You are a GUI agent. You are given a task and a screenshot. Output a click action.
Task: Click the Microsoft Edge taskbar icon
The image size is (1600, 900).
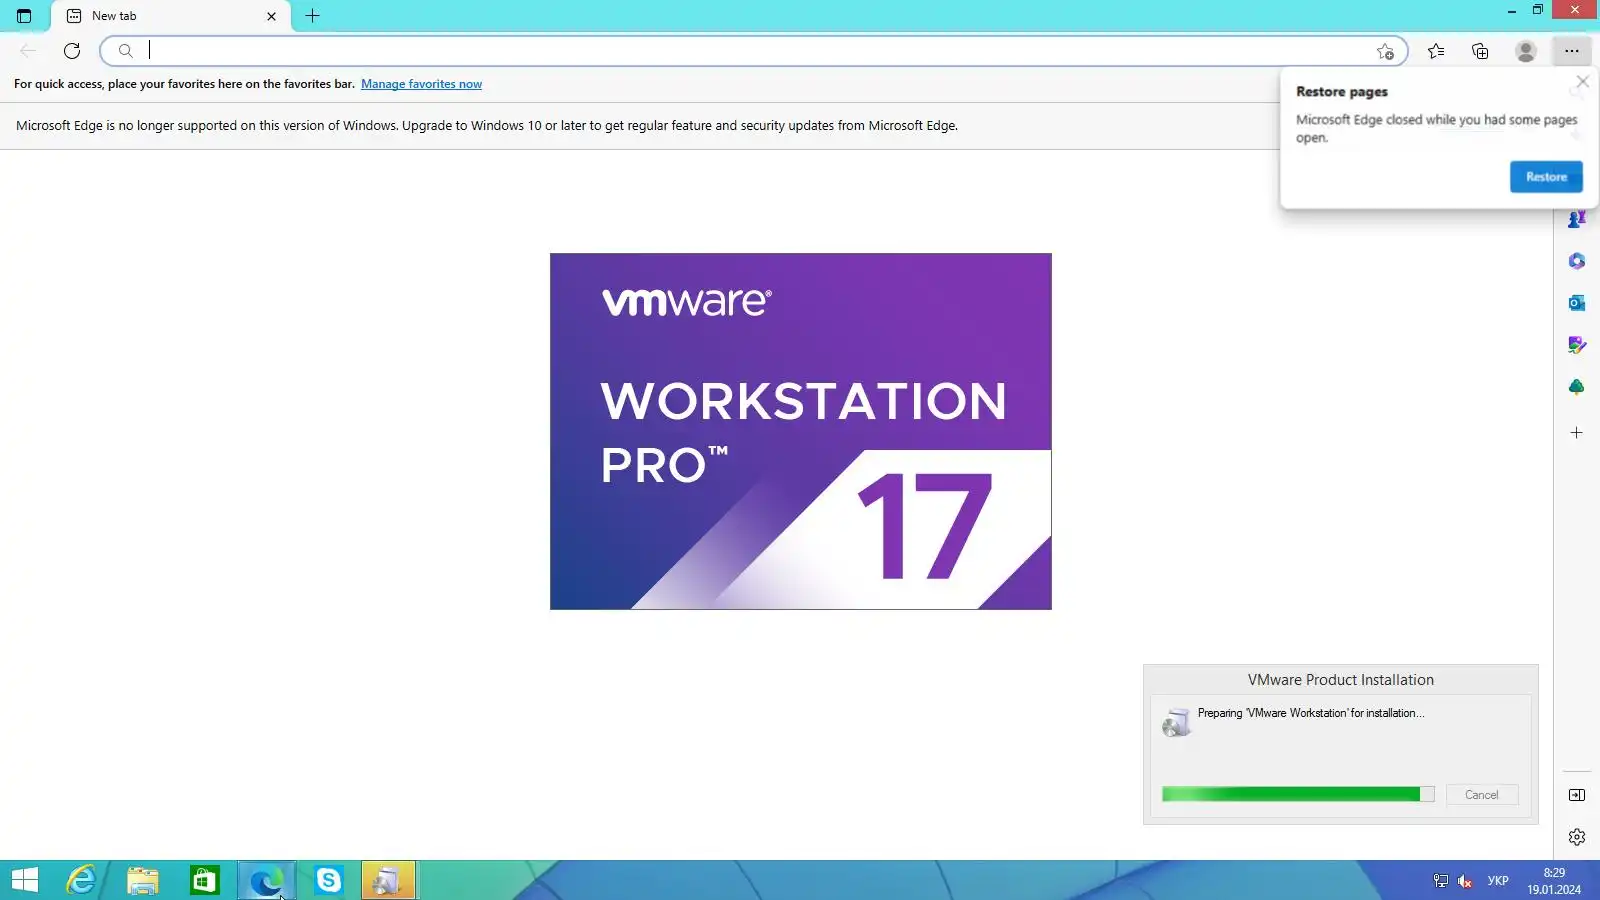pos(267,880)
